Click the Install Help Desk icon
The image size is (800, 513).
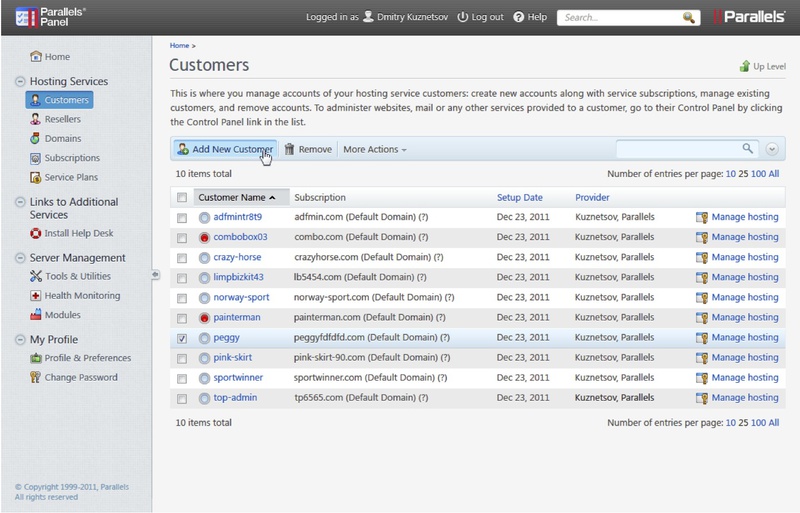[x=36, y=234]
